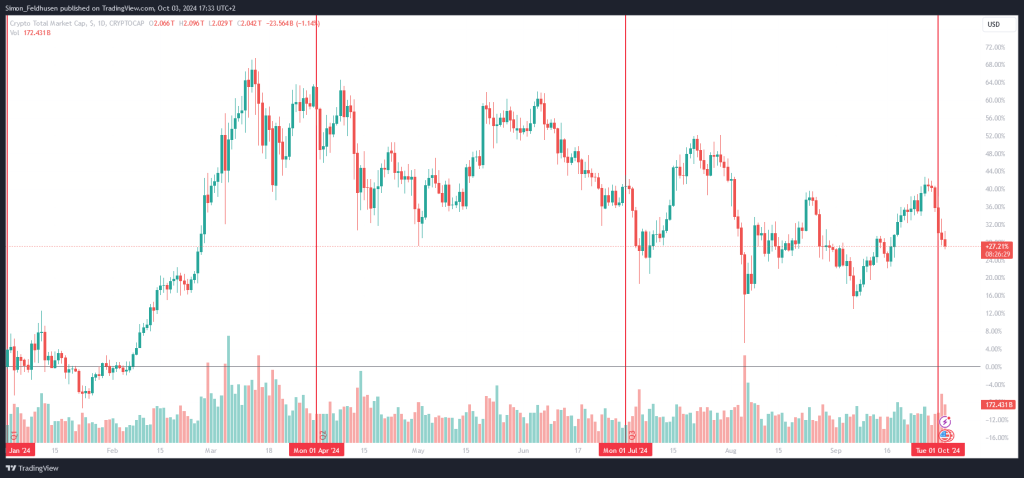Click the Jun label on the time axis

tap(522, 451)
